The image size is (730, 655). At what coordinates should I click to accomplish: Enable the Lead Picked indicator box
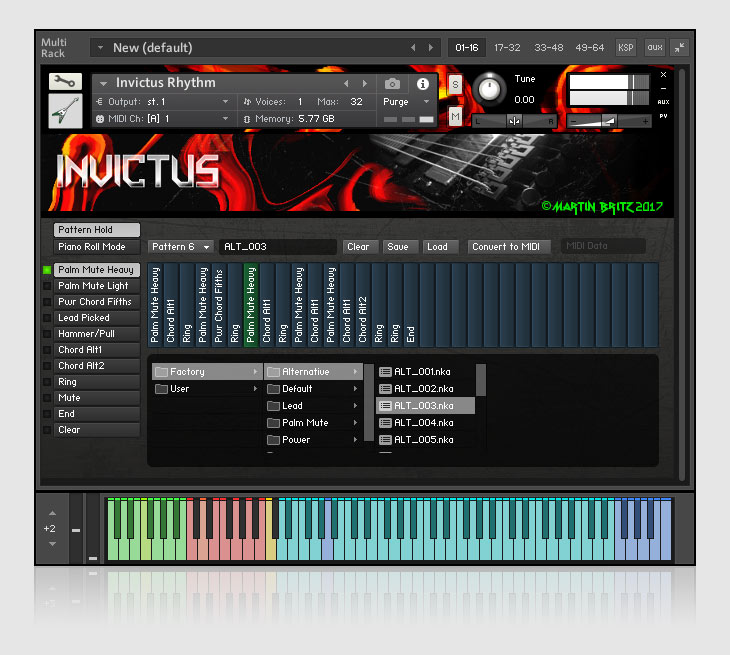point(47,317)
